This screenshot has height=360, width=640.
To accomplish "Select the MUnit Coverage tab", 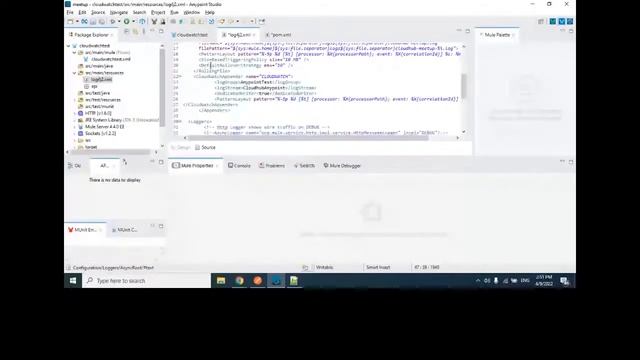I will click(x=125, y=230).
